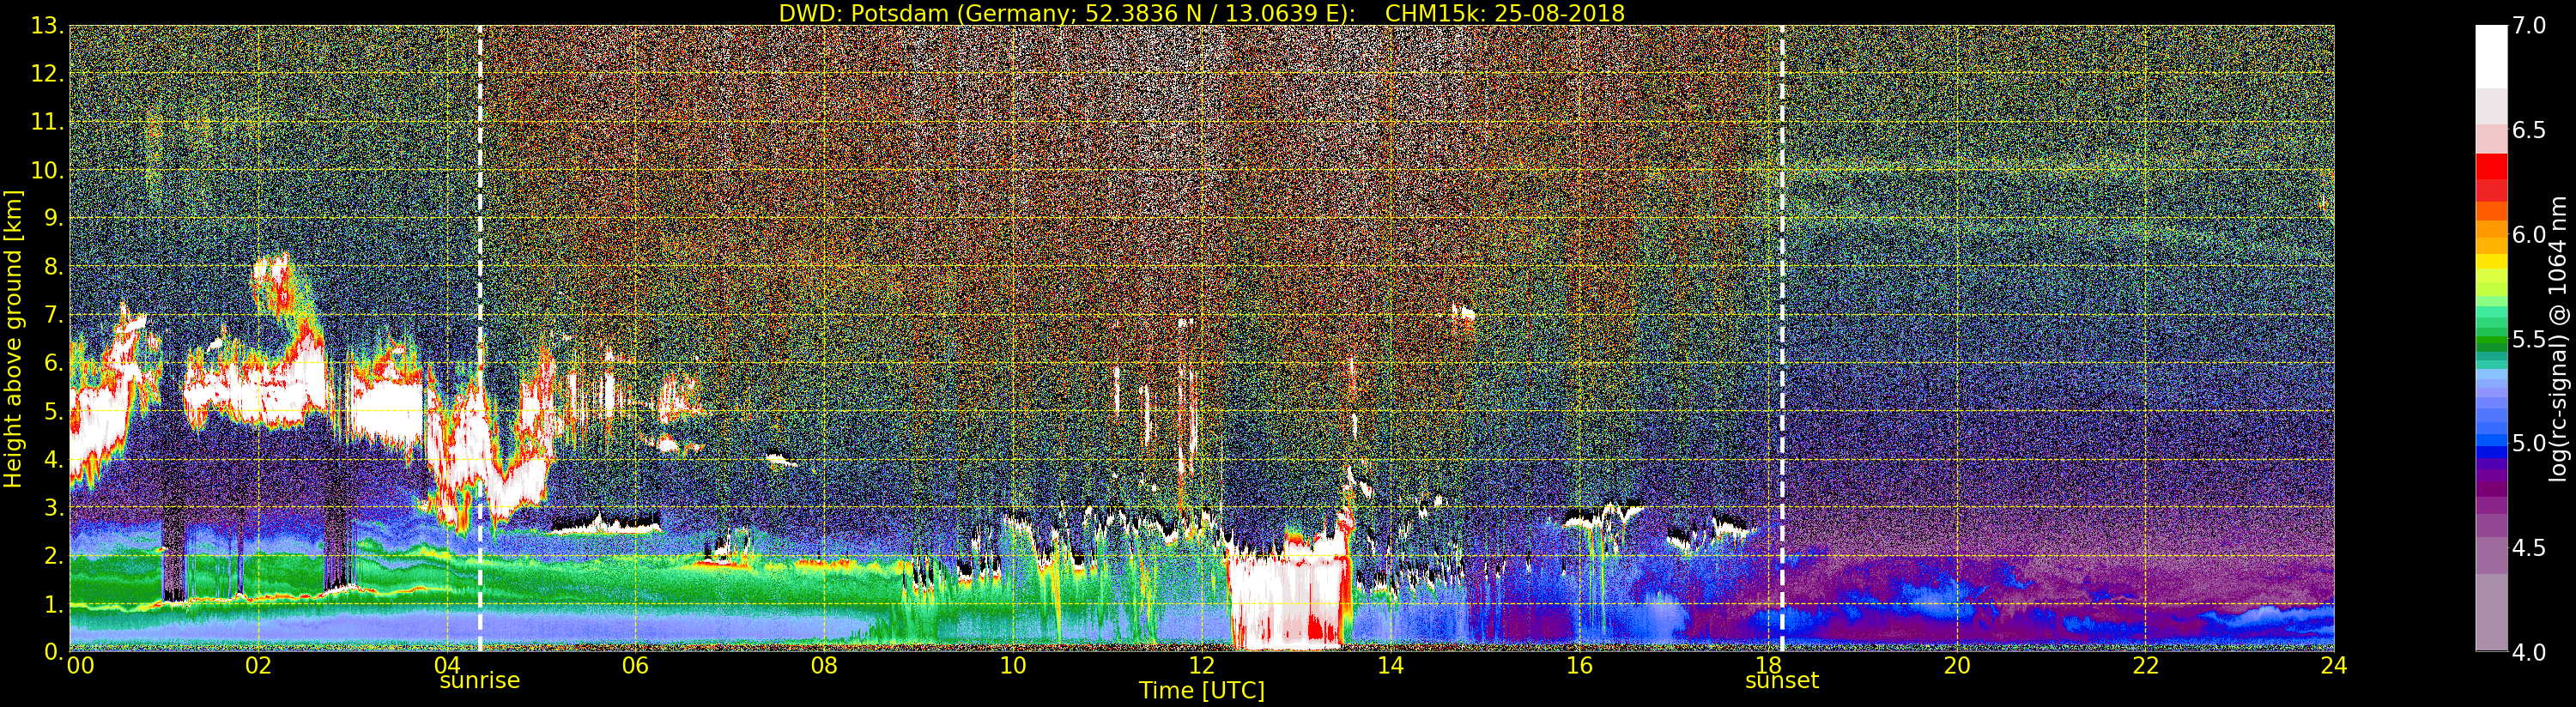
Task: Click the colorbar tick label '4.0'
Action: click(x=2529, y=652)
